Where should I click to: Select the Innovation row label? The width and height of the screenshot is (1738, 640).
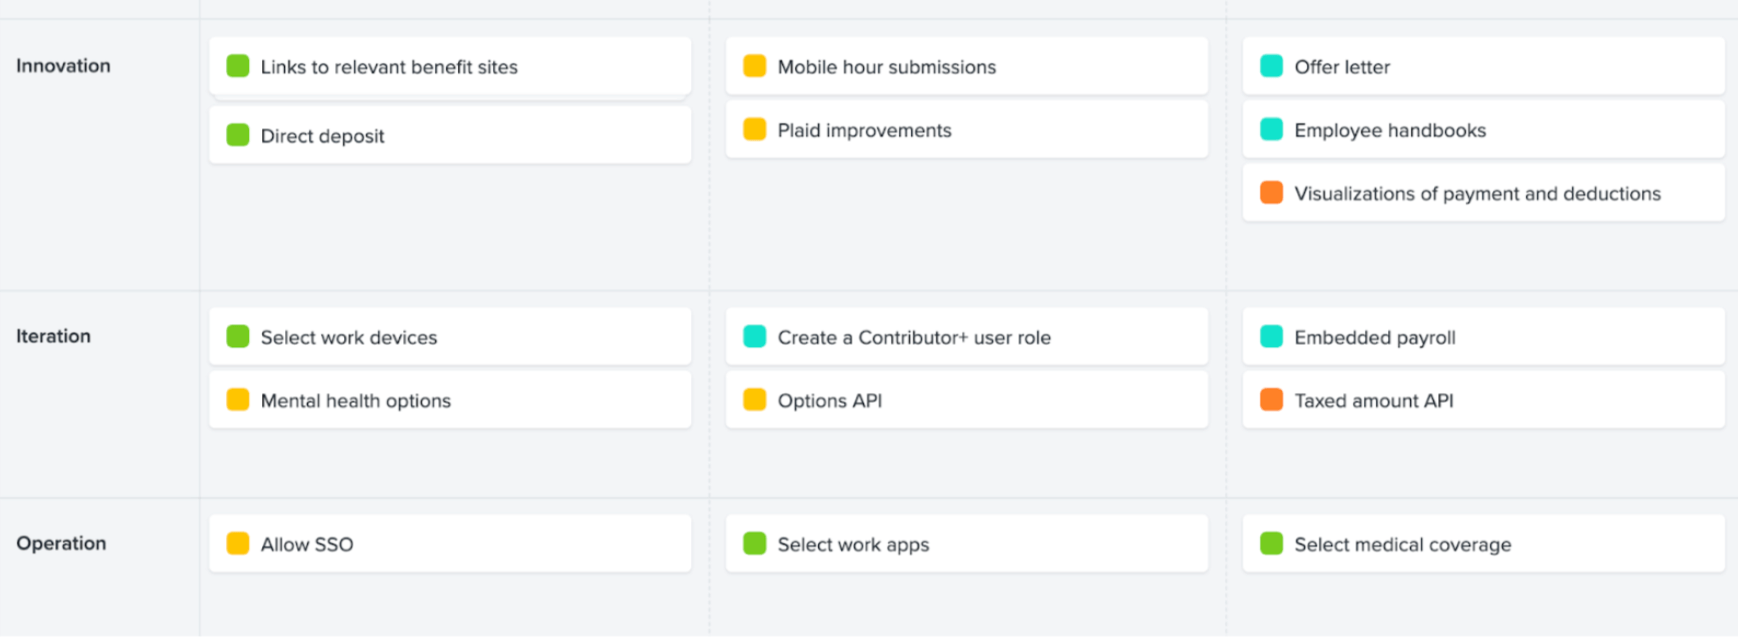(63, 66)
